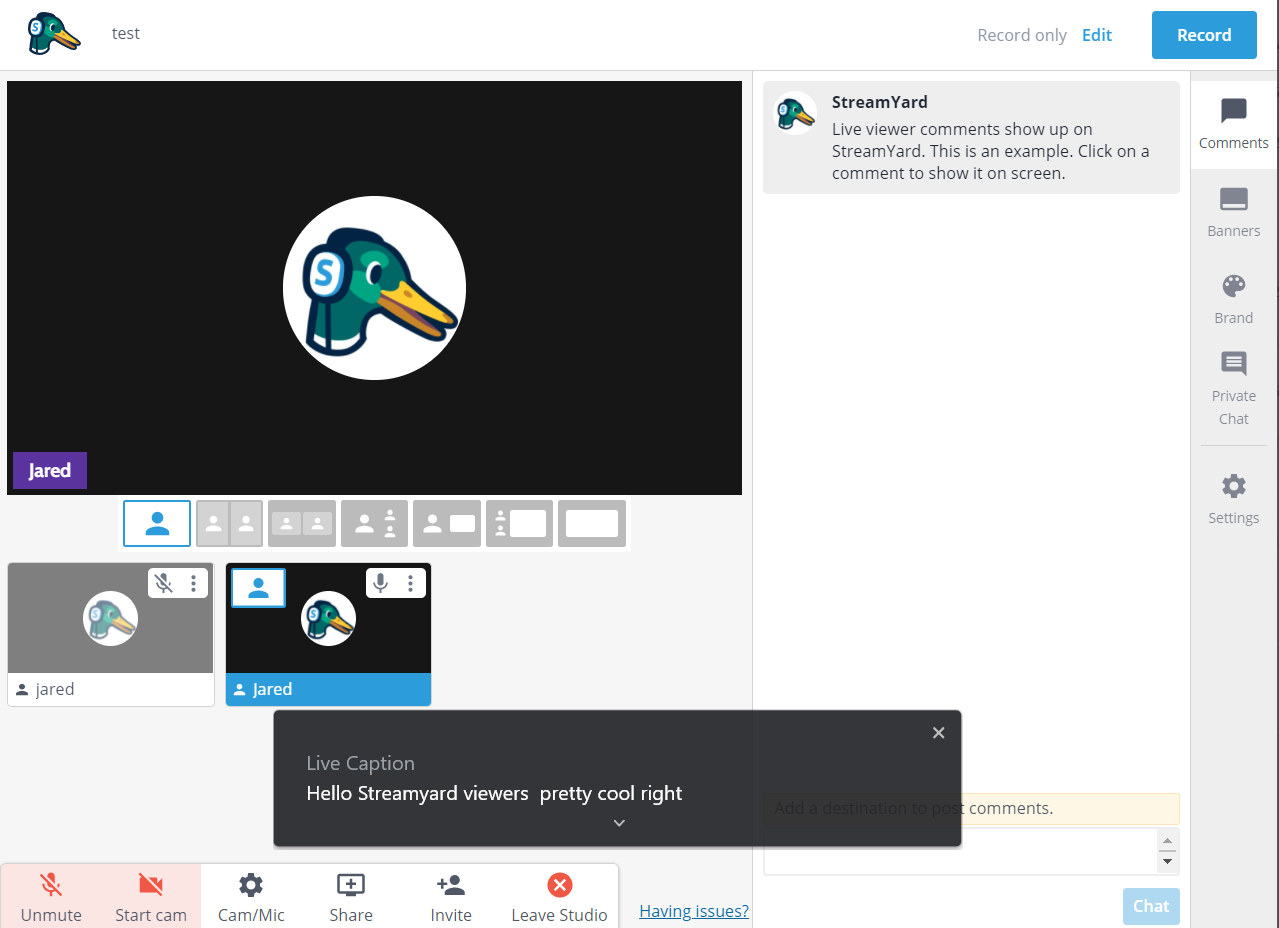Open the Brand sidebar tab

[1234, 299]
